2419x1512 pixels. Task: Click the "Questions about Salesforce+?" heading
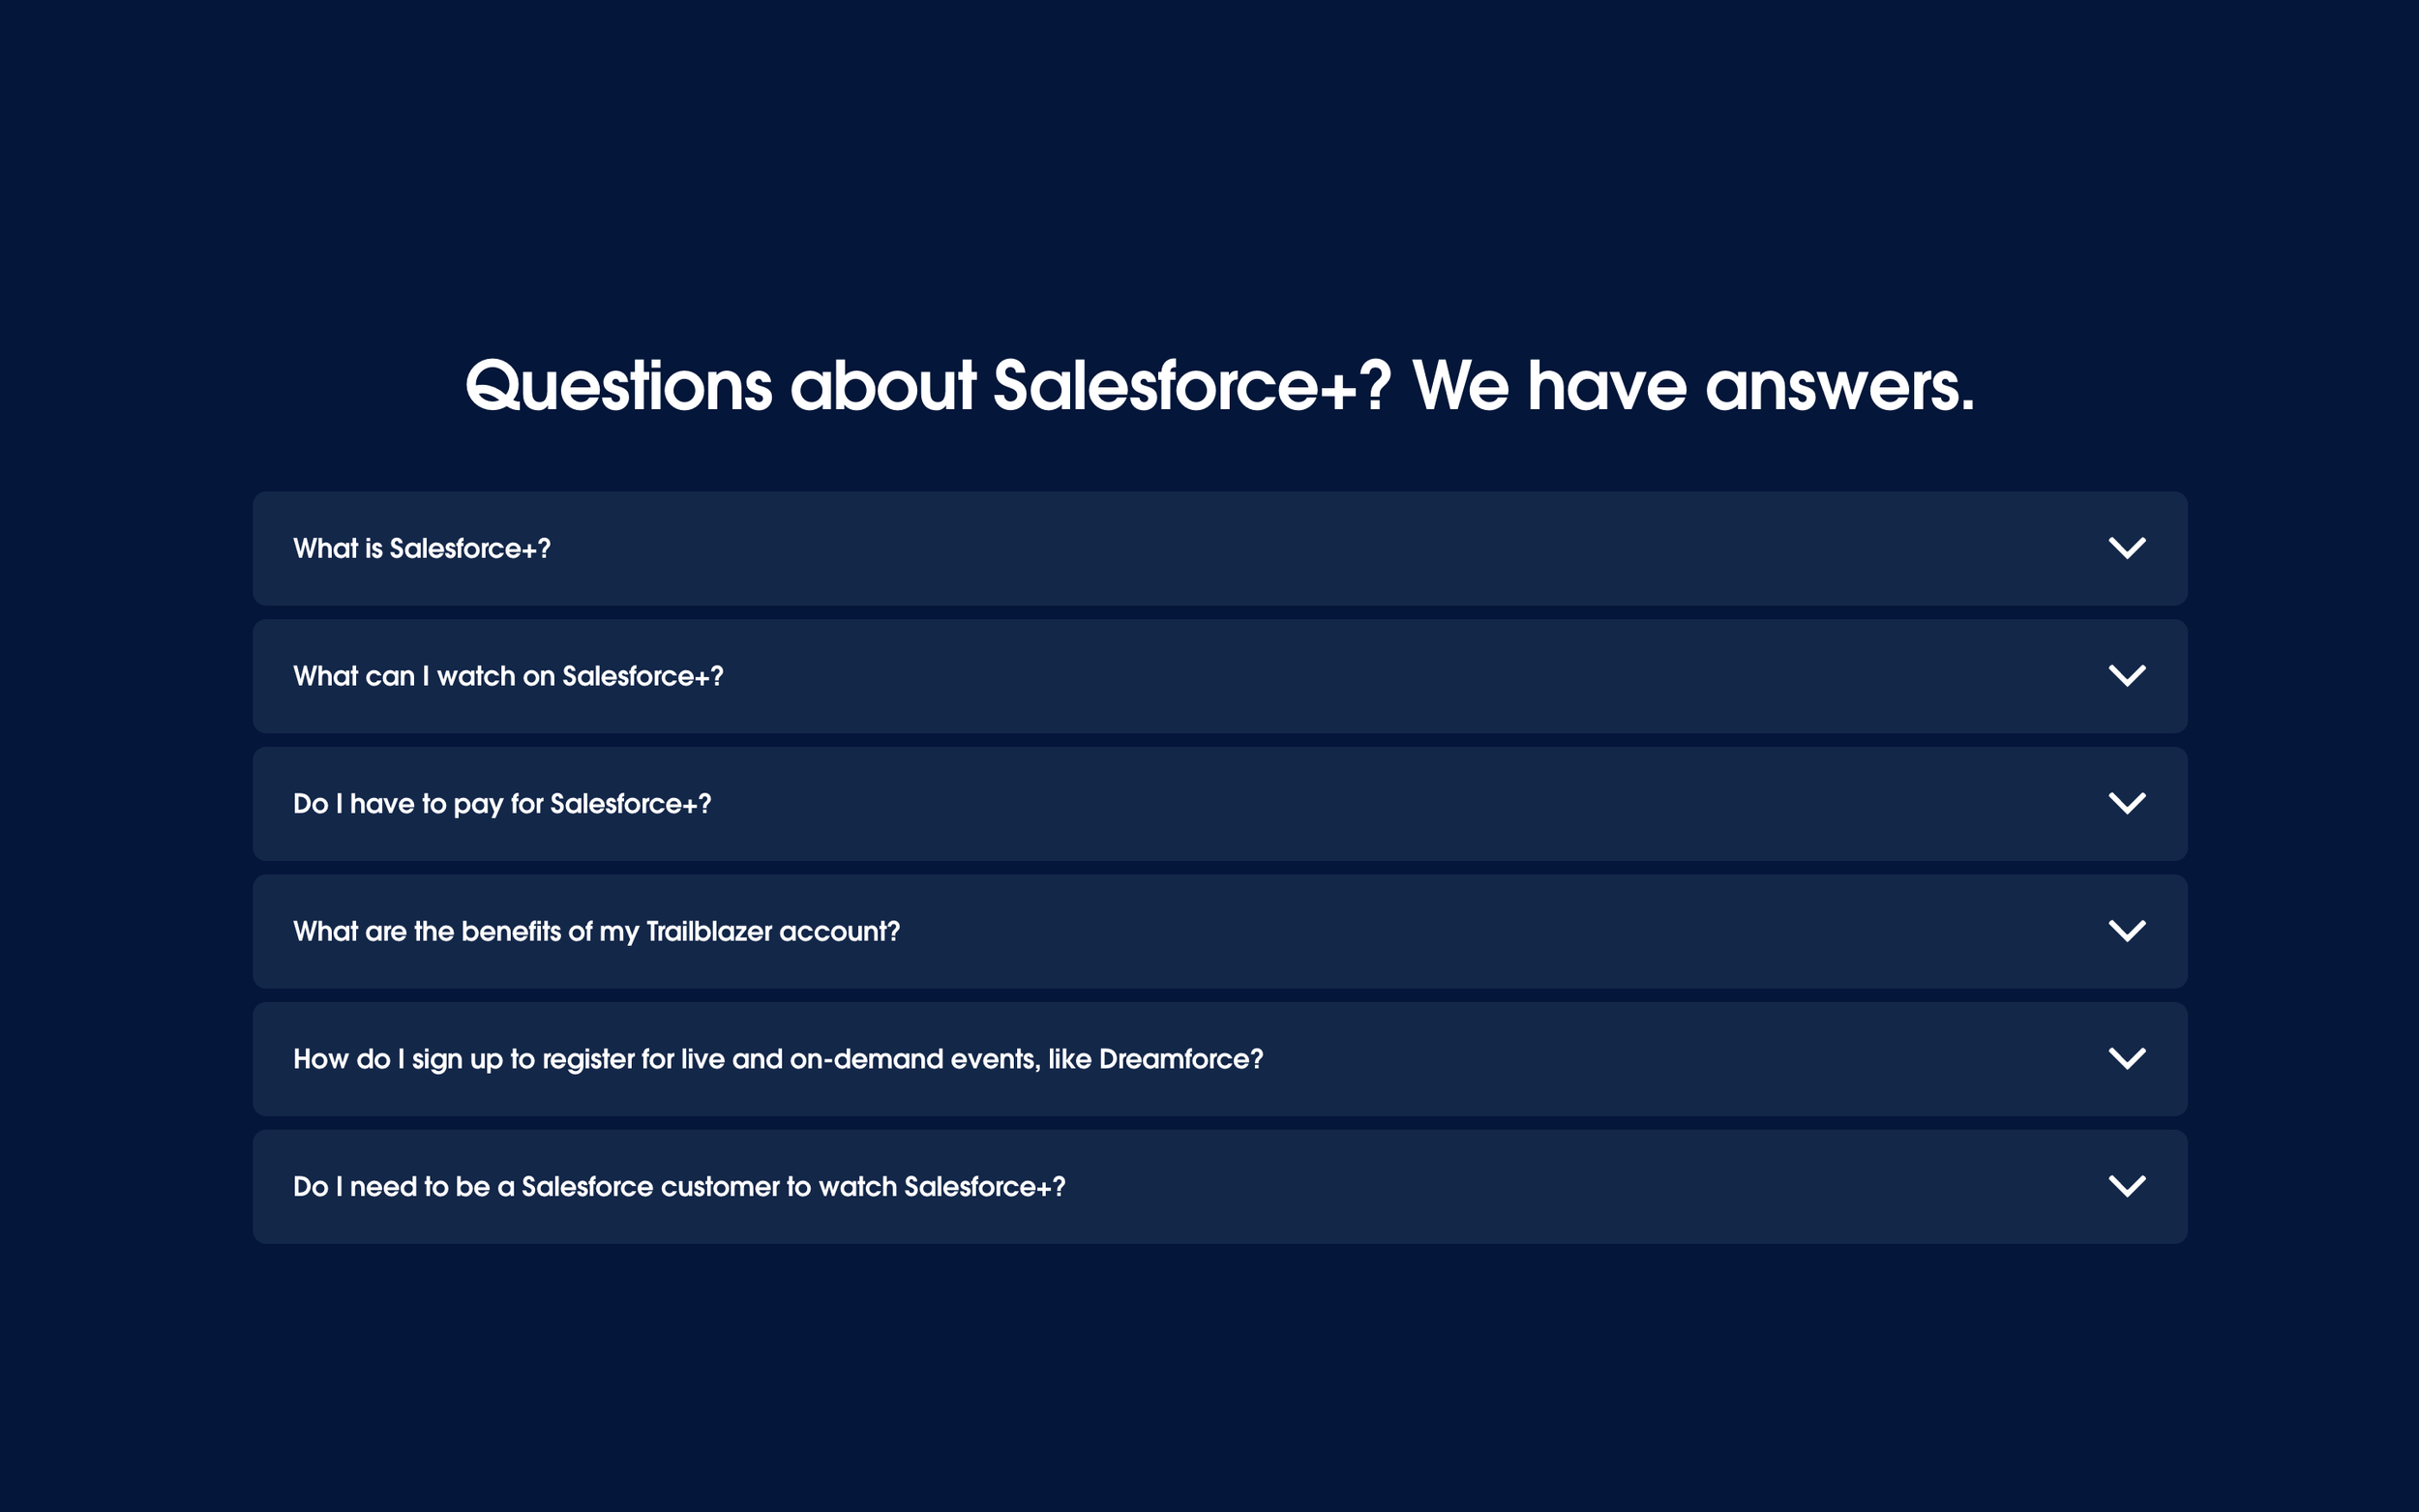pos(1219,386)
